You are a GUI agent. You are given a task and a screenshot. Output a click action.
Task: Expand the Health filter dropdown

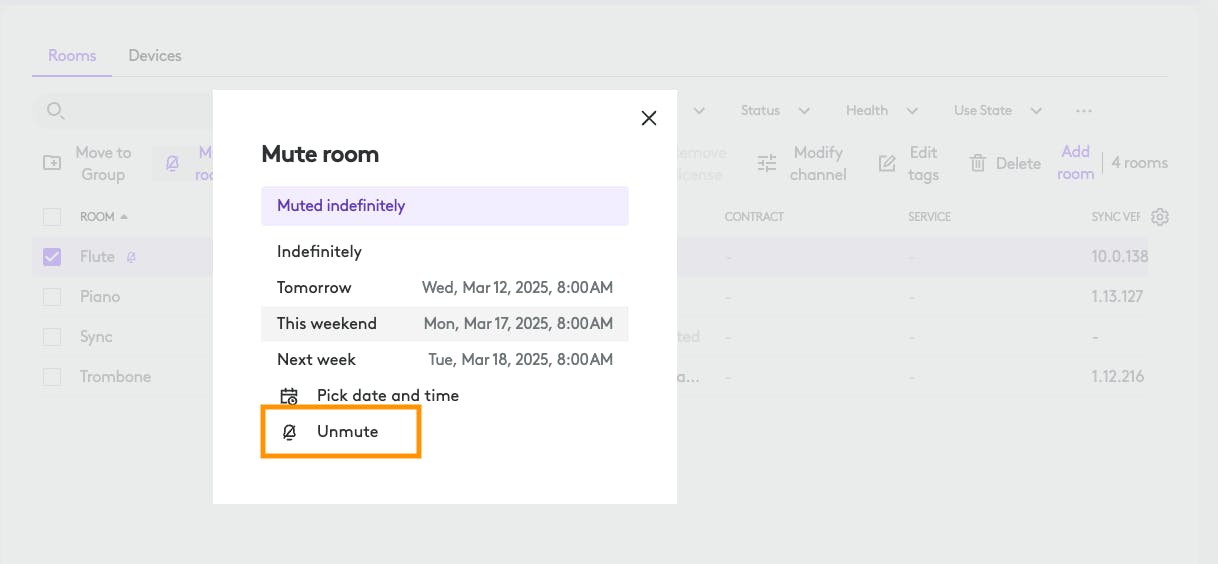[x=881, y=111]
